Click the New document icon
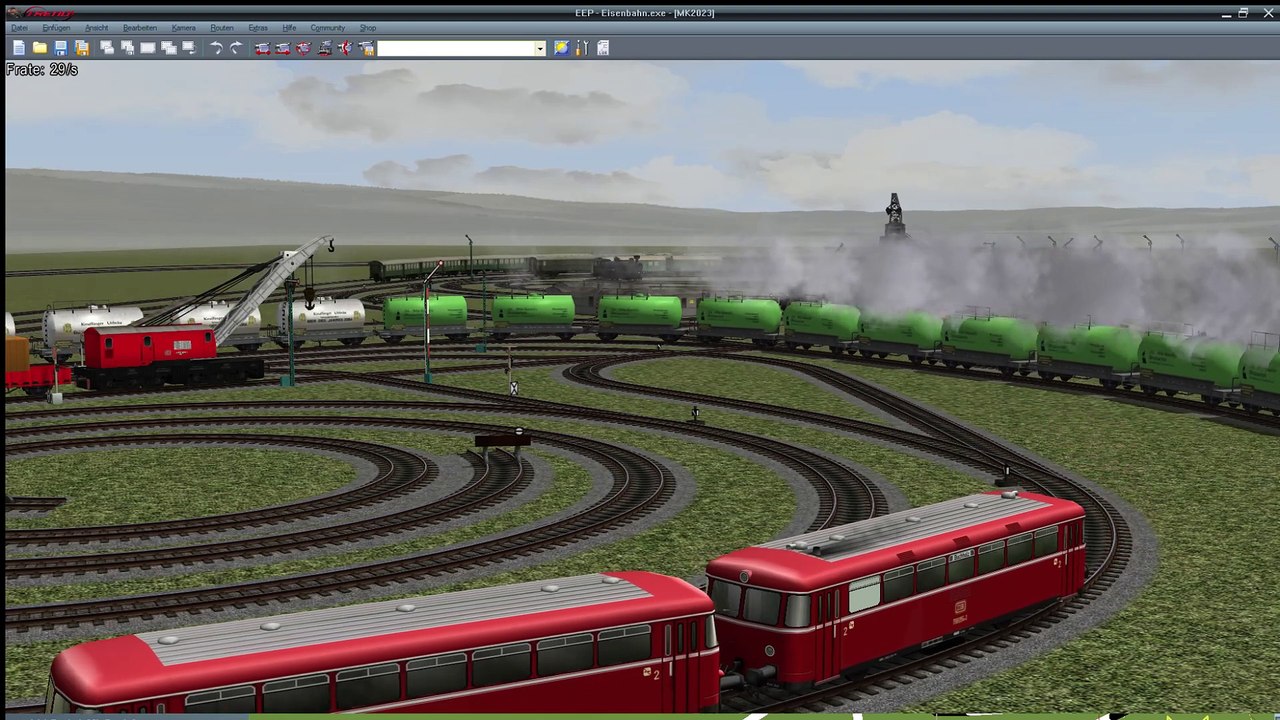This screenshot has width=1280, height=720. pos(18,48)
